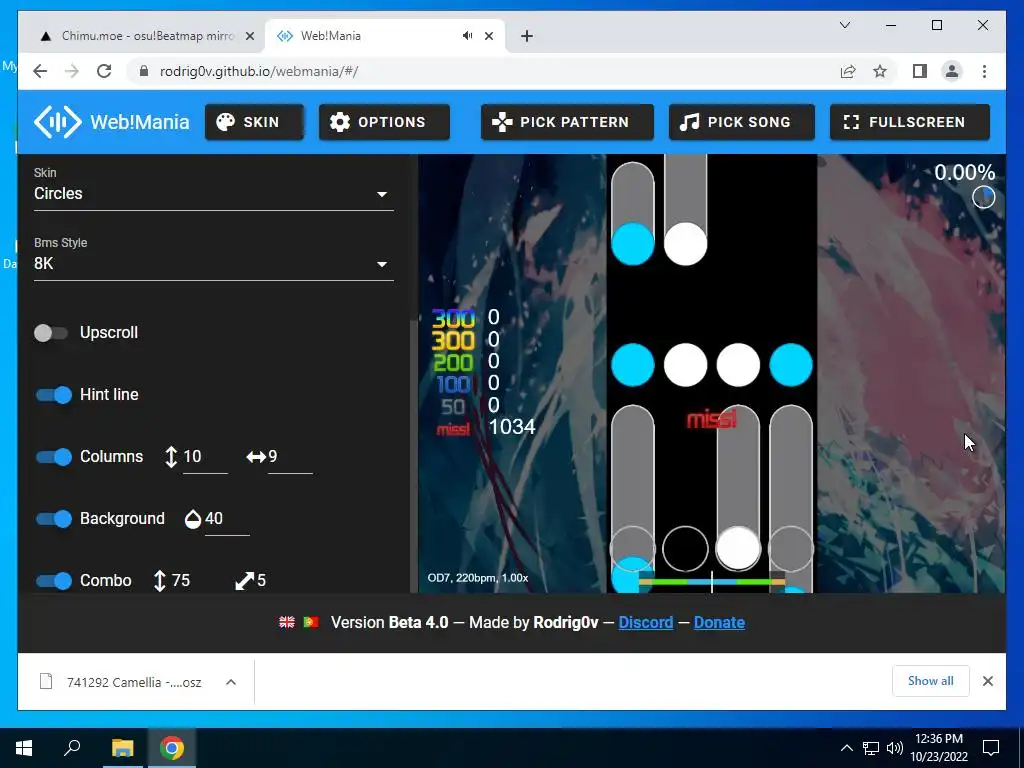Click Show all downloads

[931, 681]
